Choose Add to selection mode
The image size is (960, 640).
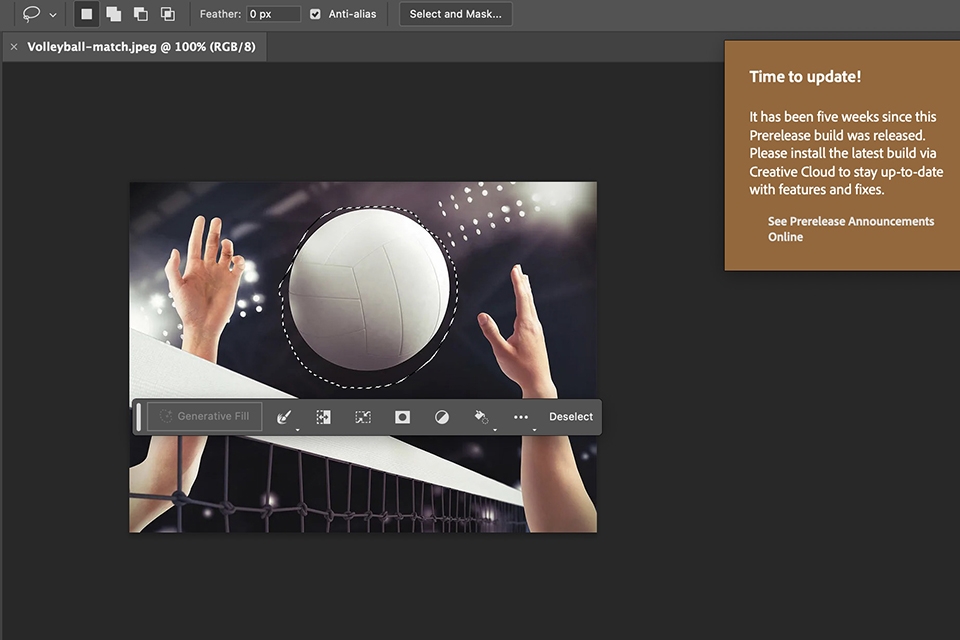click(x=114, y=14)
